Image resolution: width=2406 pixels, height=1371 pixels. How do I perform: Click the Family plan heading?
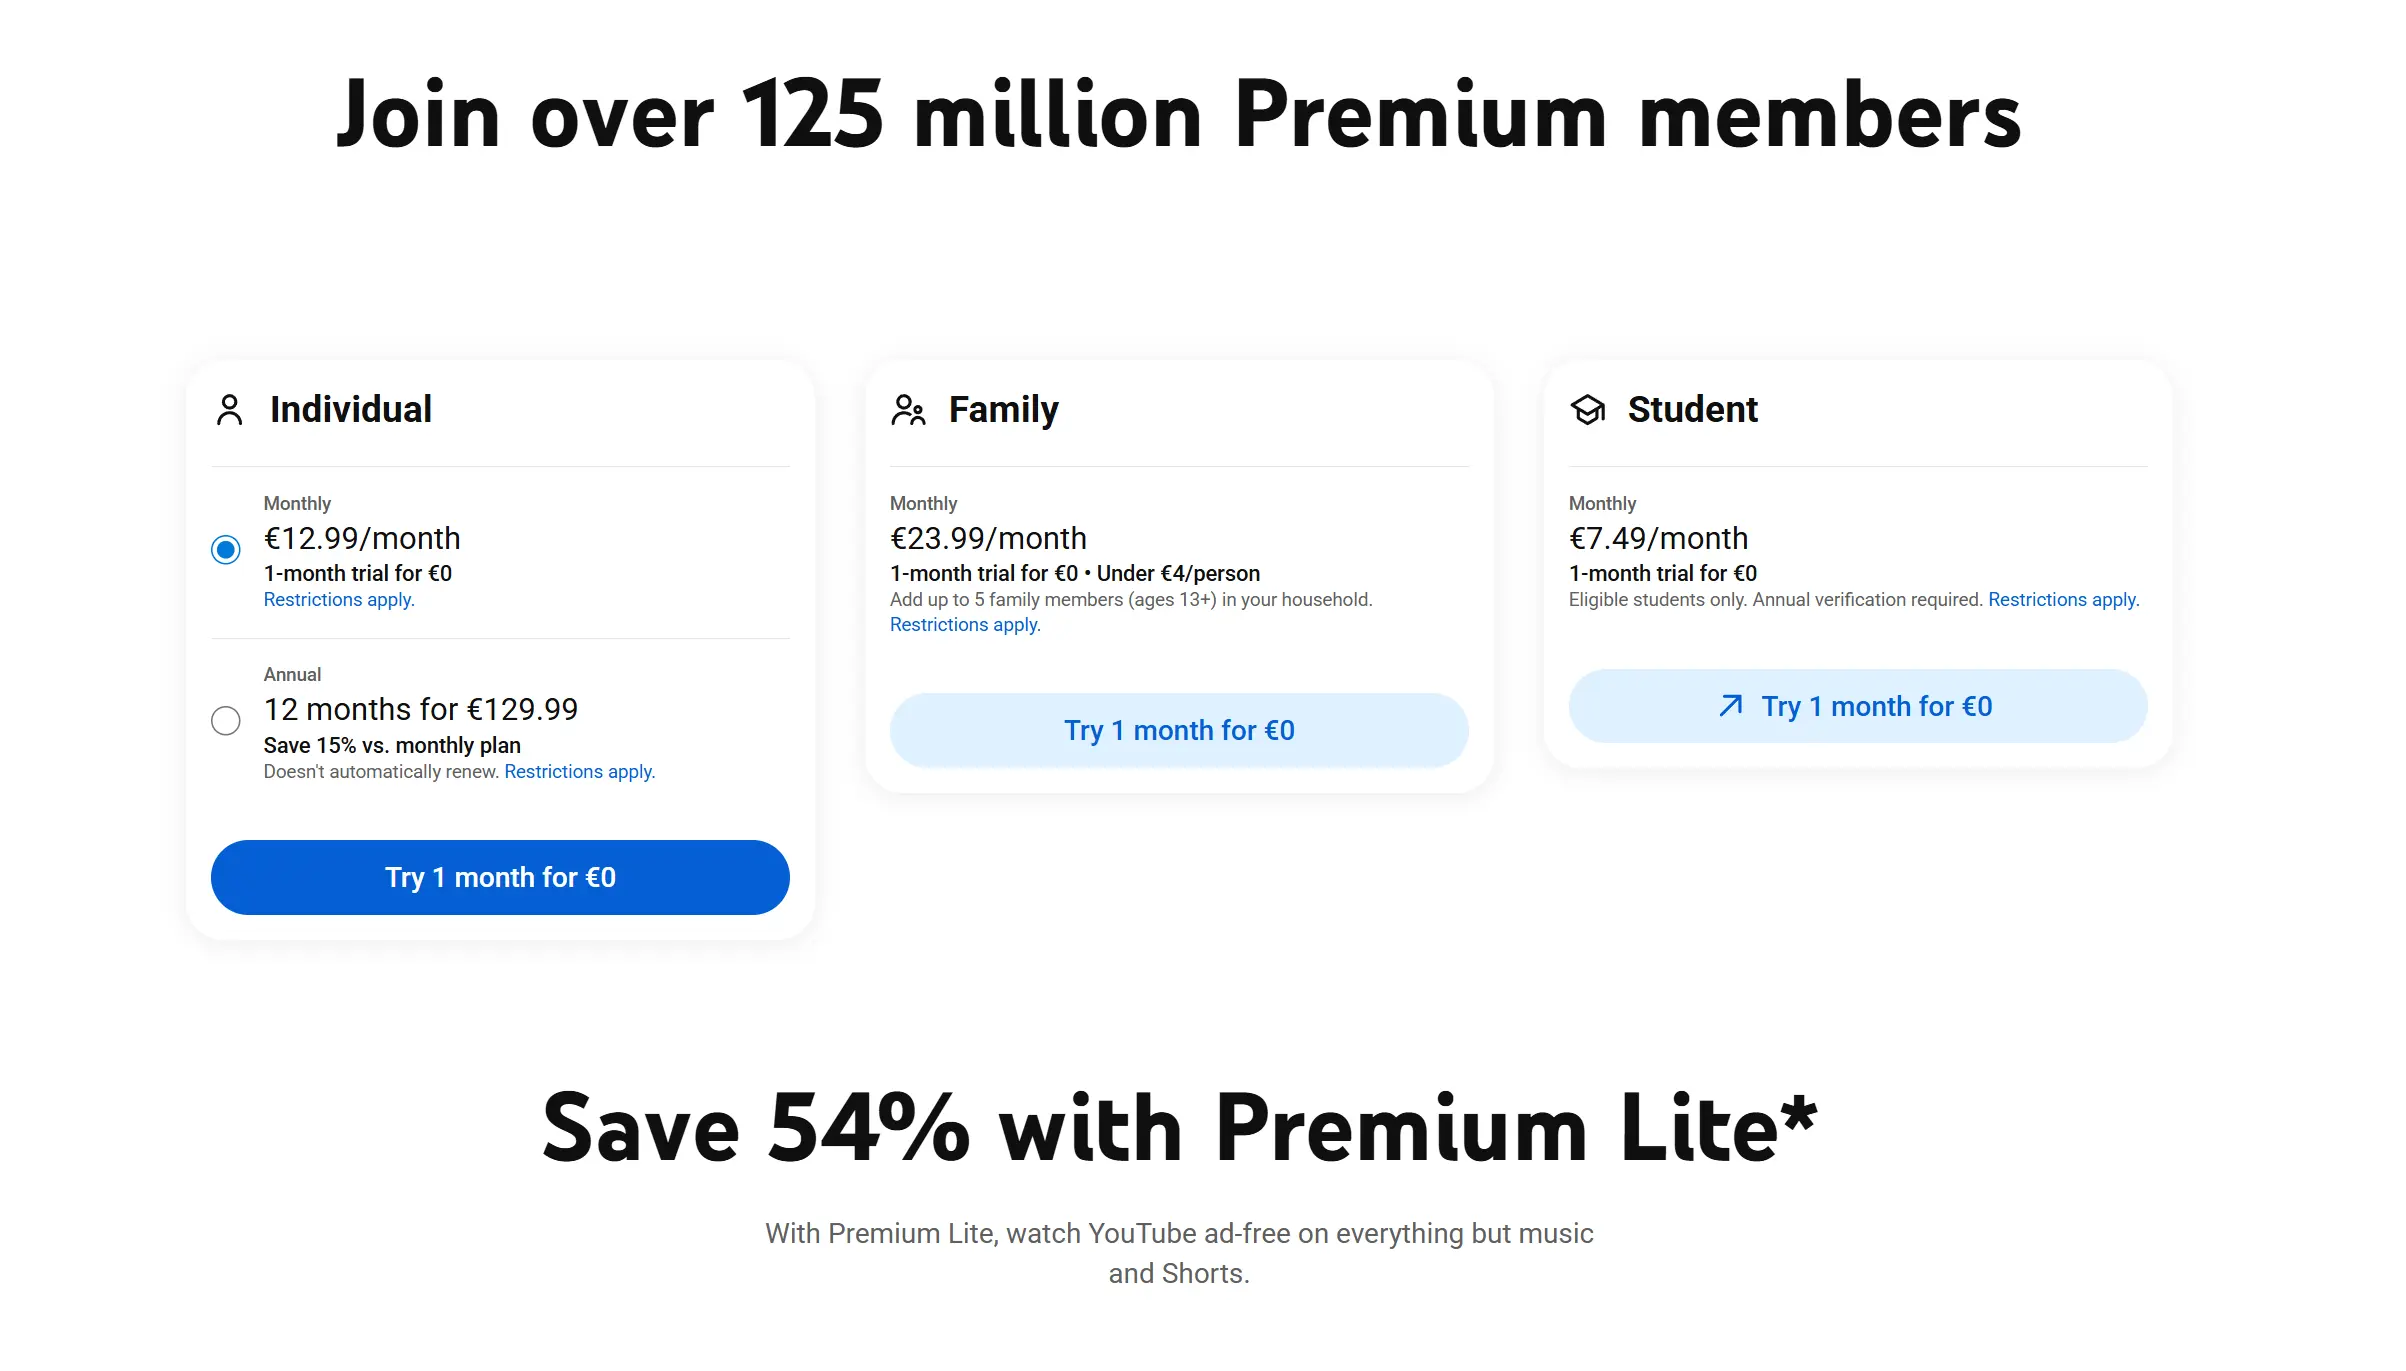click(x=1003, y=410)
